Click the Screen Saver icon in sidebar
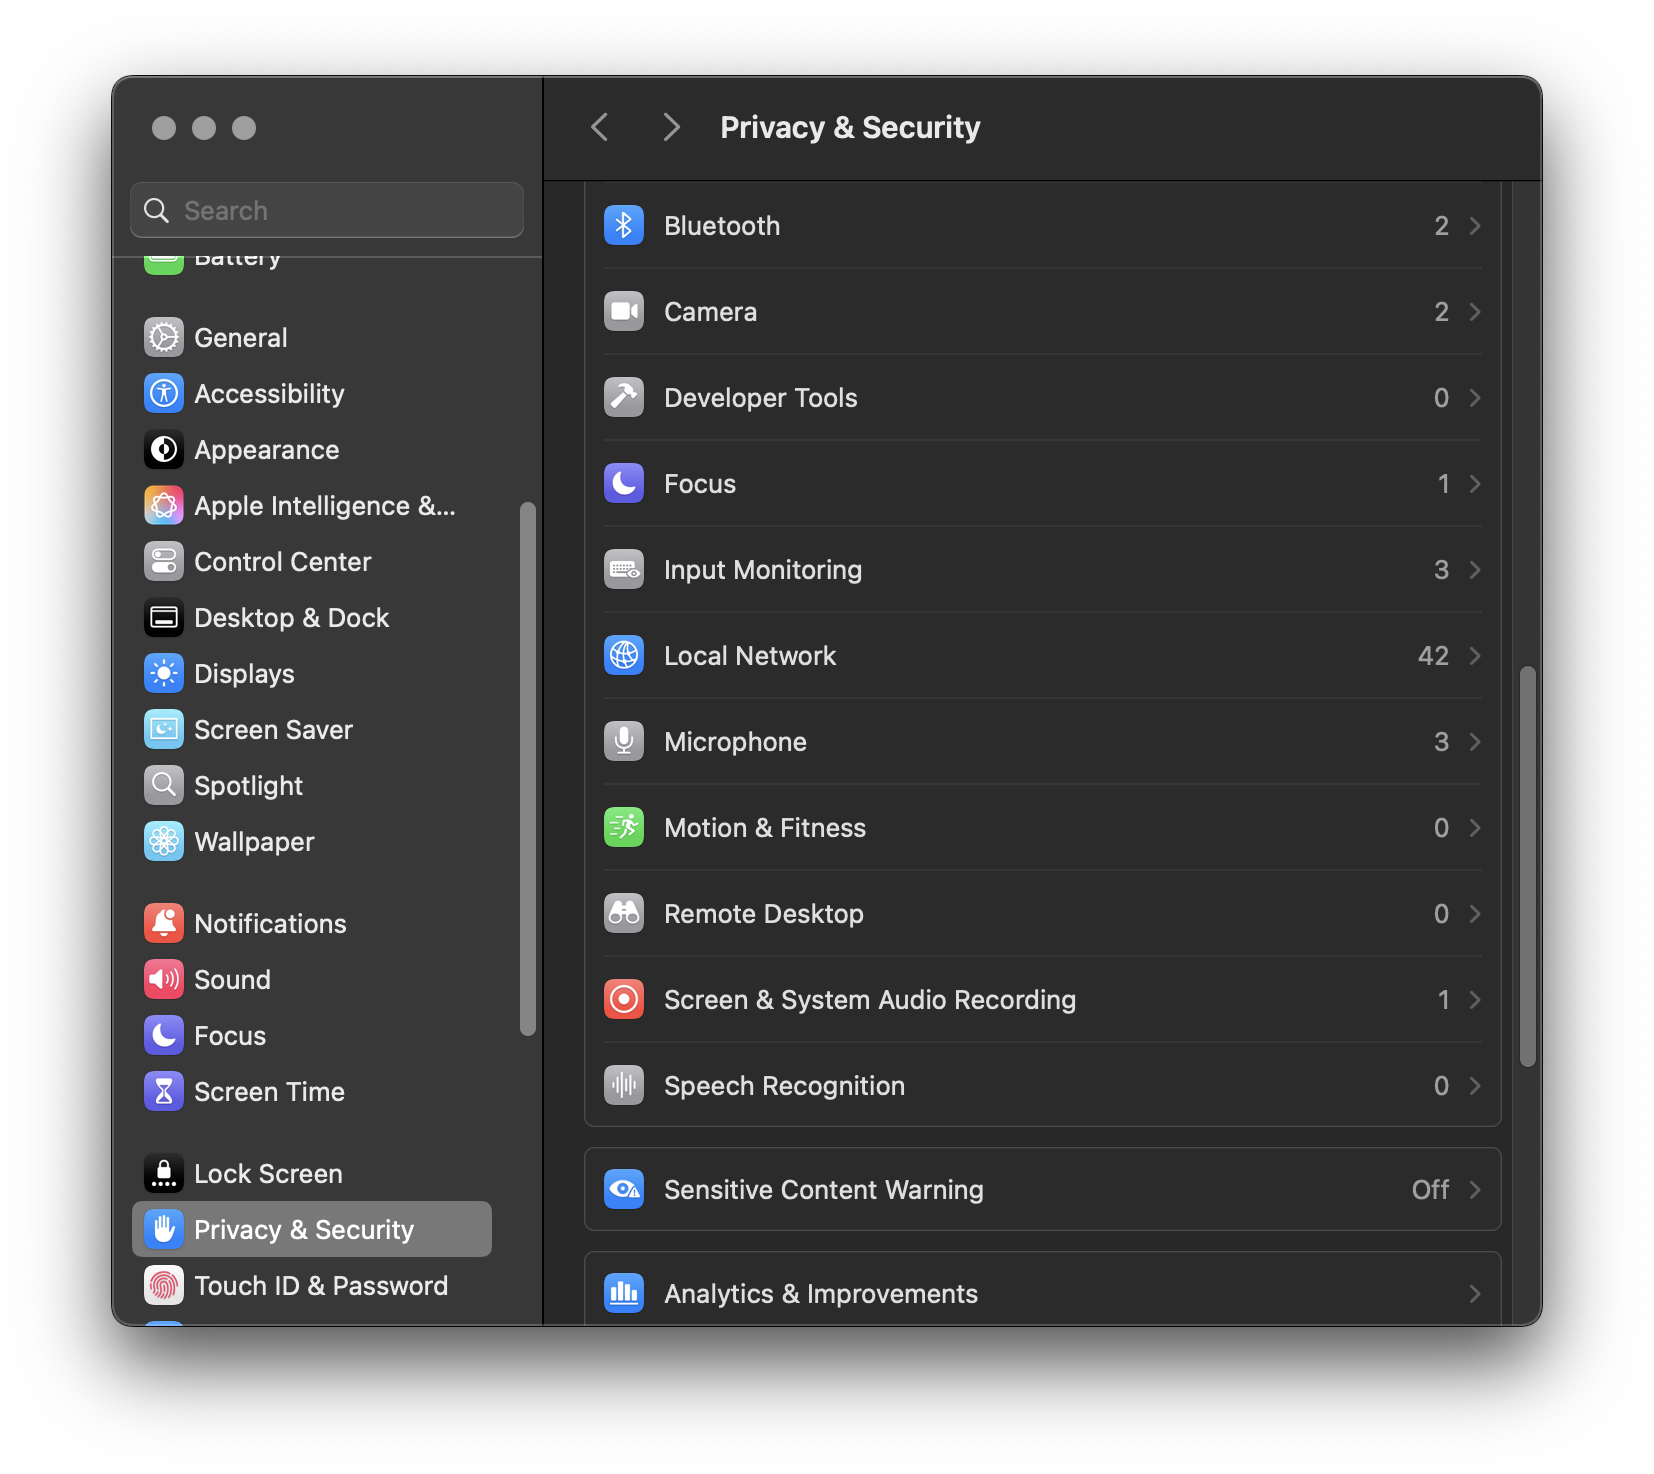 pos(164,730)
